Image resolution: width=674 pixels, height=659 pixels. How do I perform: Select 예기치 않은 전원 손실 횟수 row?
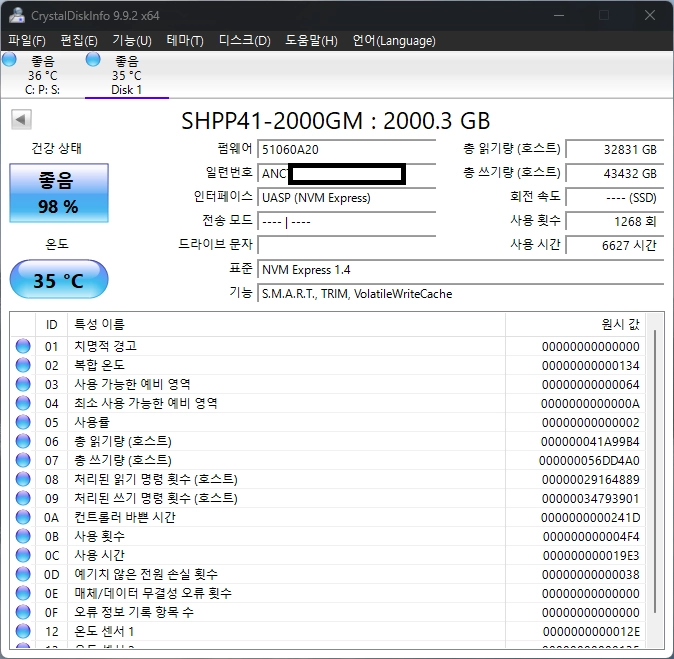328,574
